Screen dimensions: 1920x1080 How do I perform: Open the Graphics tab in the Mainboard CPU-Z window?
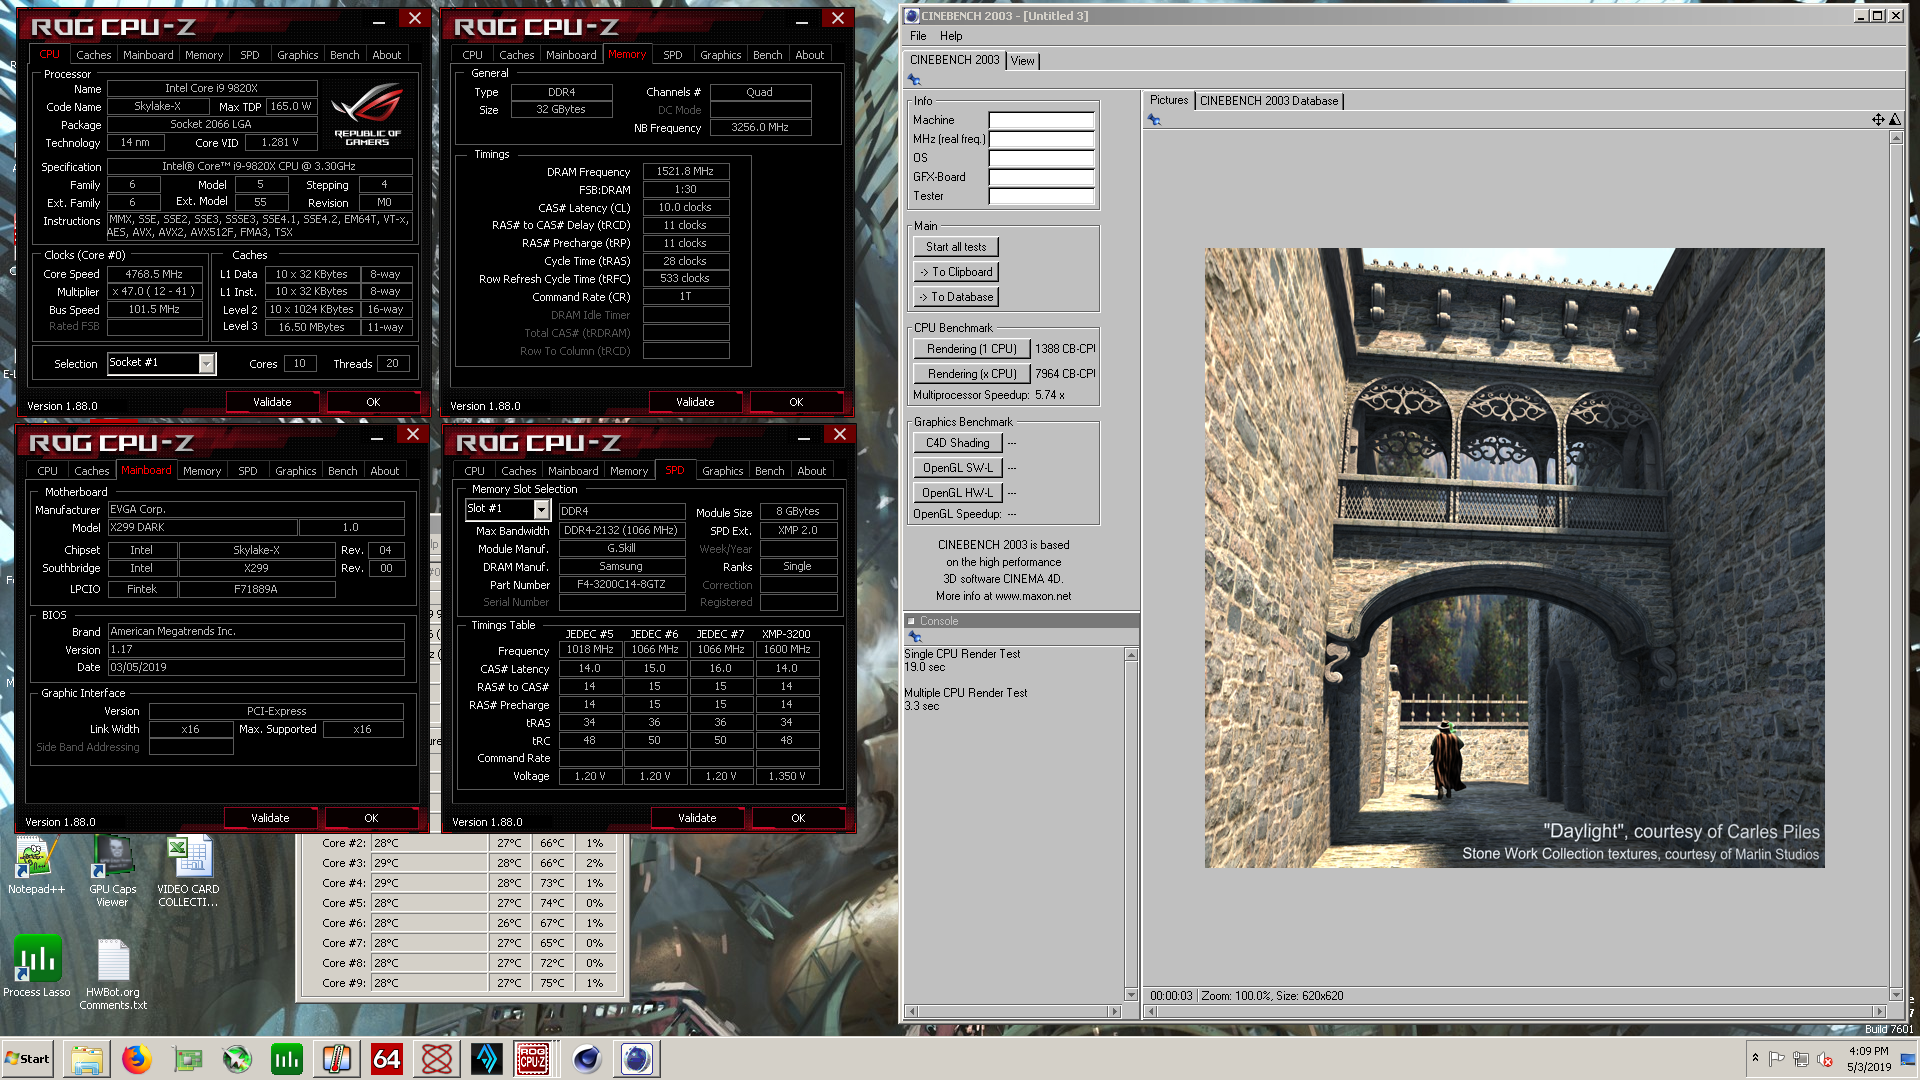tap(296, 471)
